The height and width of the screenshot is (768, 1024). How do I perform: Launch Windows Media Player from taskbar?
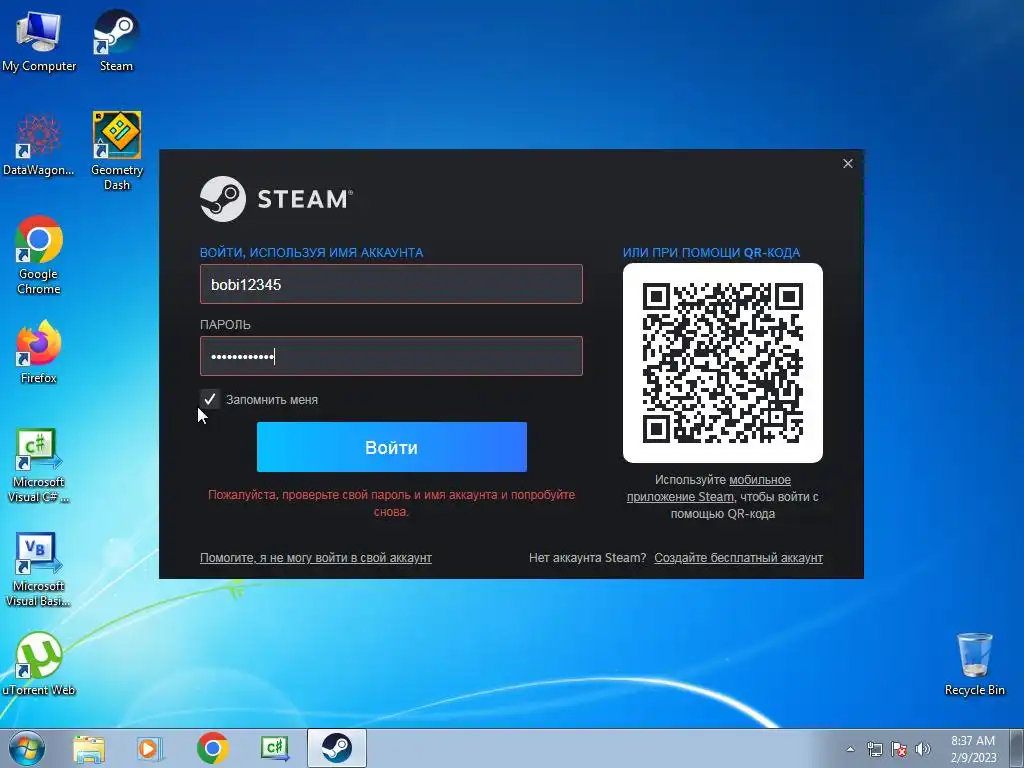pos(150,749)
